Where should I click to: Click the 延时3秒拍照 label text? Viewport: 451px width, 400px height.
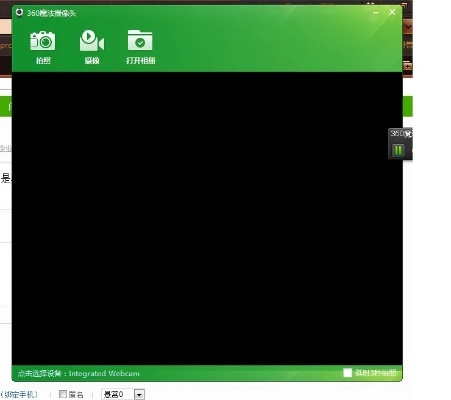pyautogui.click(x=376, y=373)
